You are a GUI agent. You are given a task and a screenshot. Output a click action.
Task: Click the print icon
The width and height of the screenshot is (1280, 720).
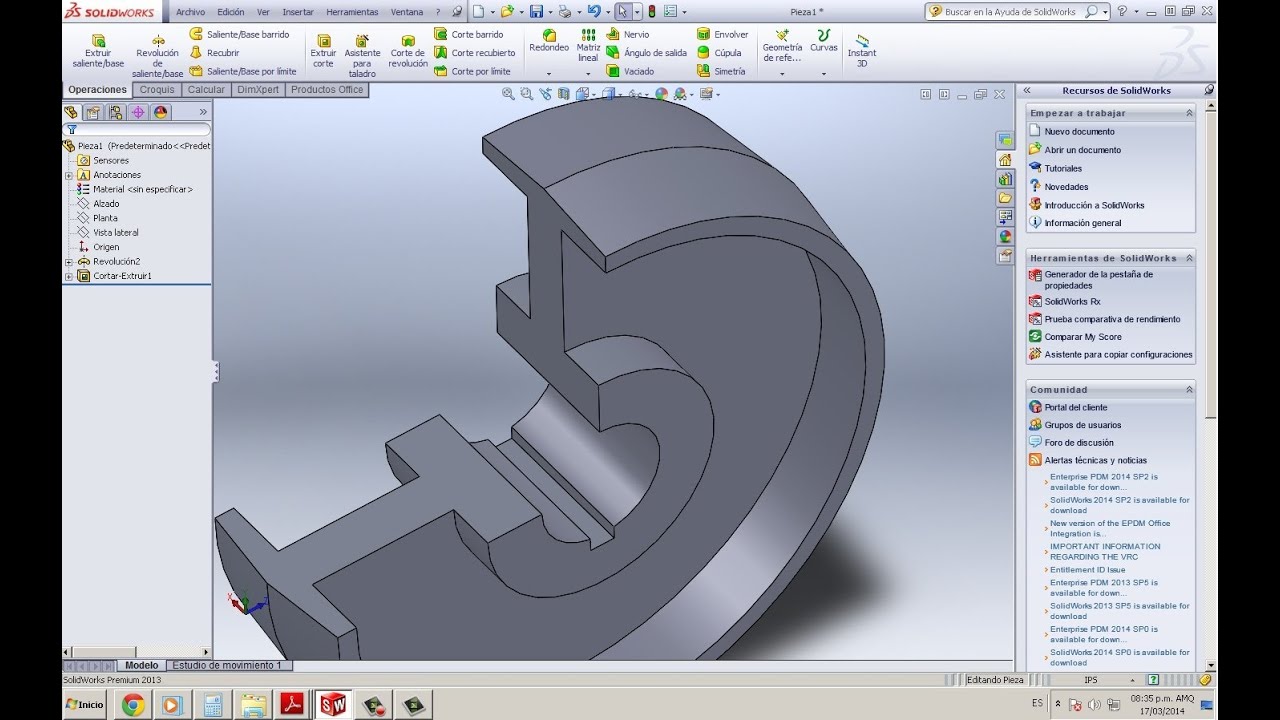click(565, 12)
